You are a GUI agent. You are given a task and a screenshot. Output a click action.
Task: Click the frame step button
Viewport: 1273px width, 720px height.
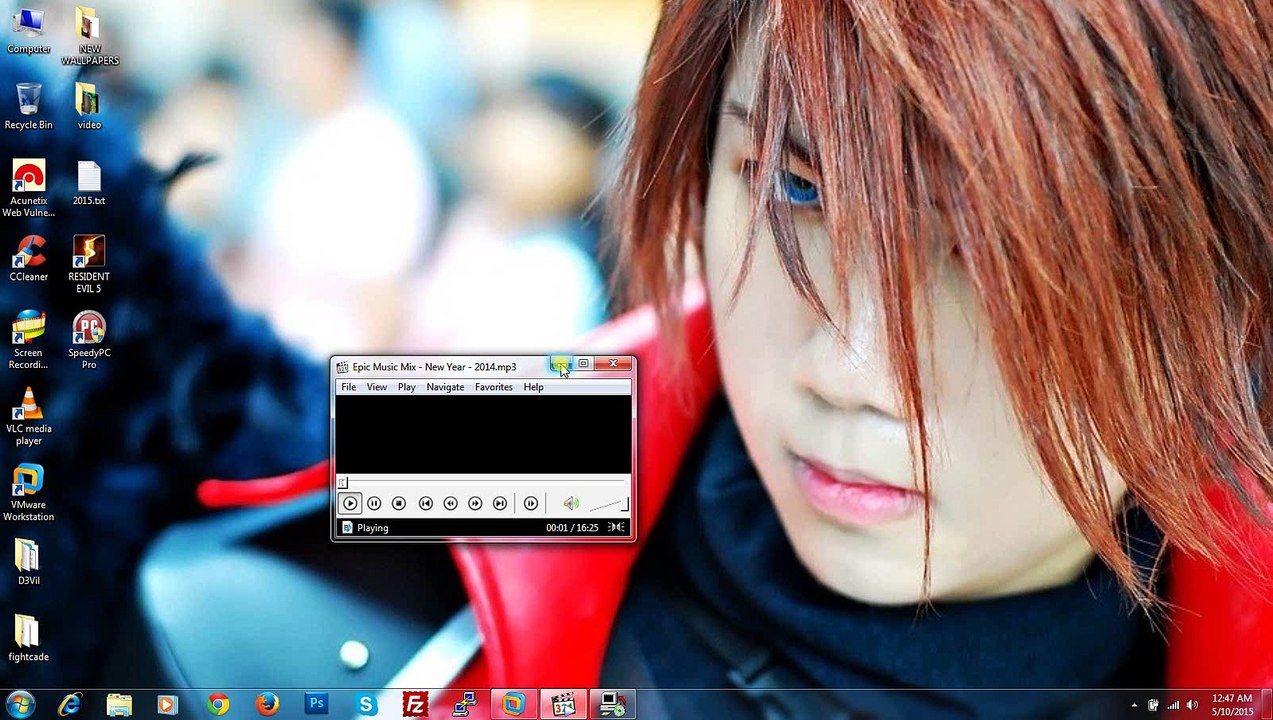coord(531,504)
